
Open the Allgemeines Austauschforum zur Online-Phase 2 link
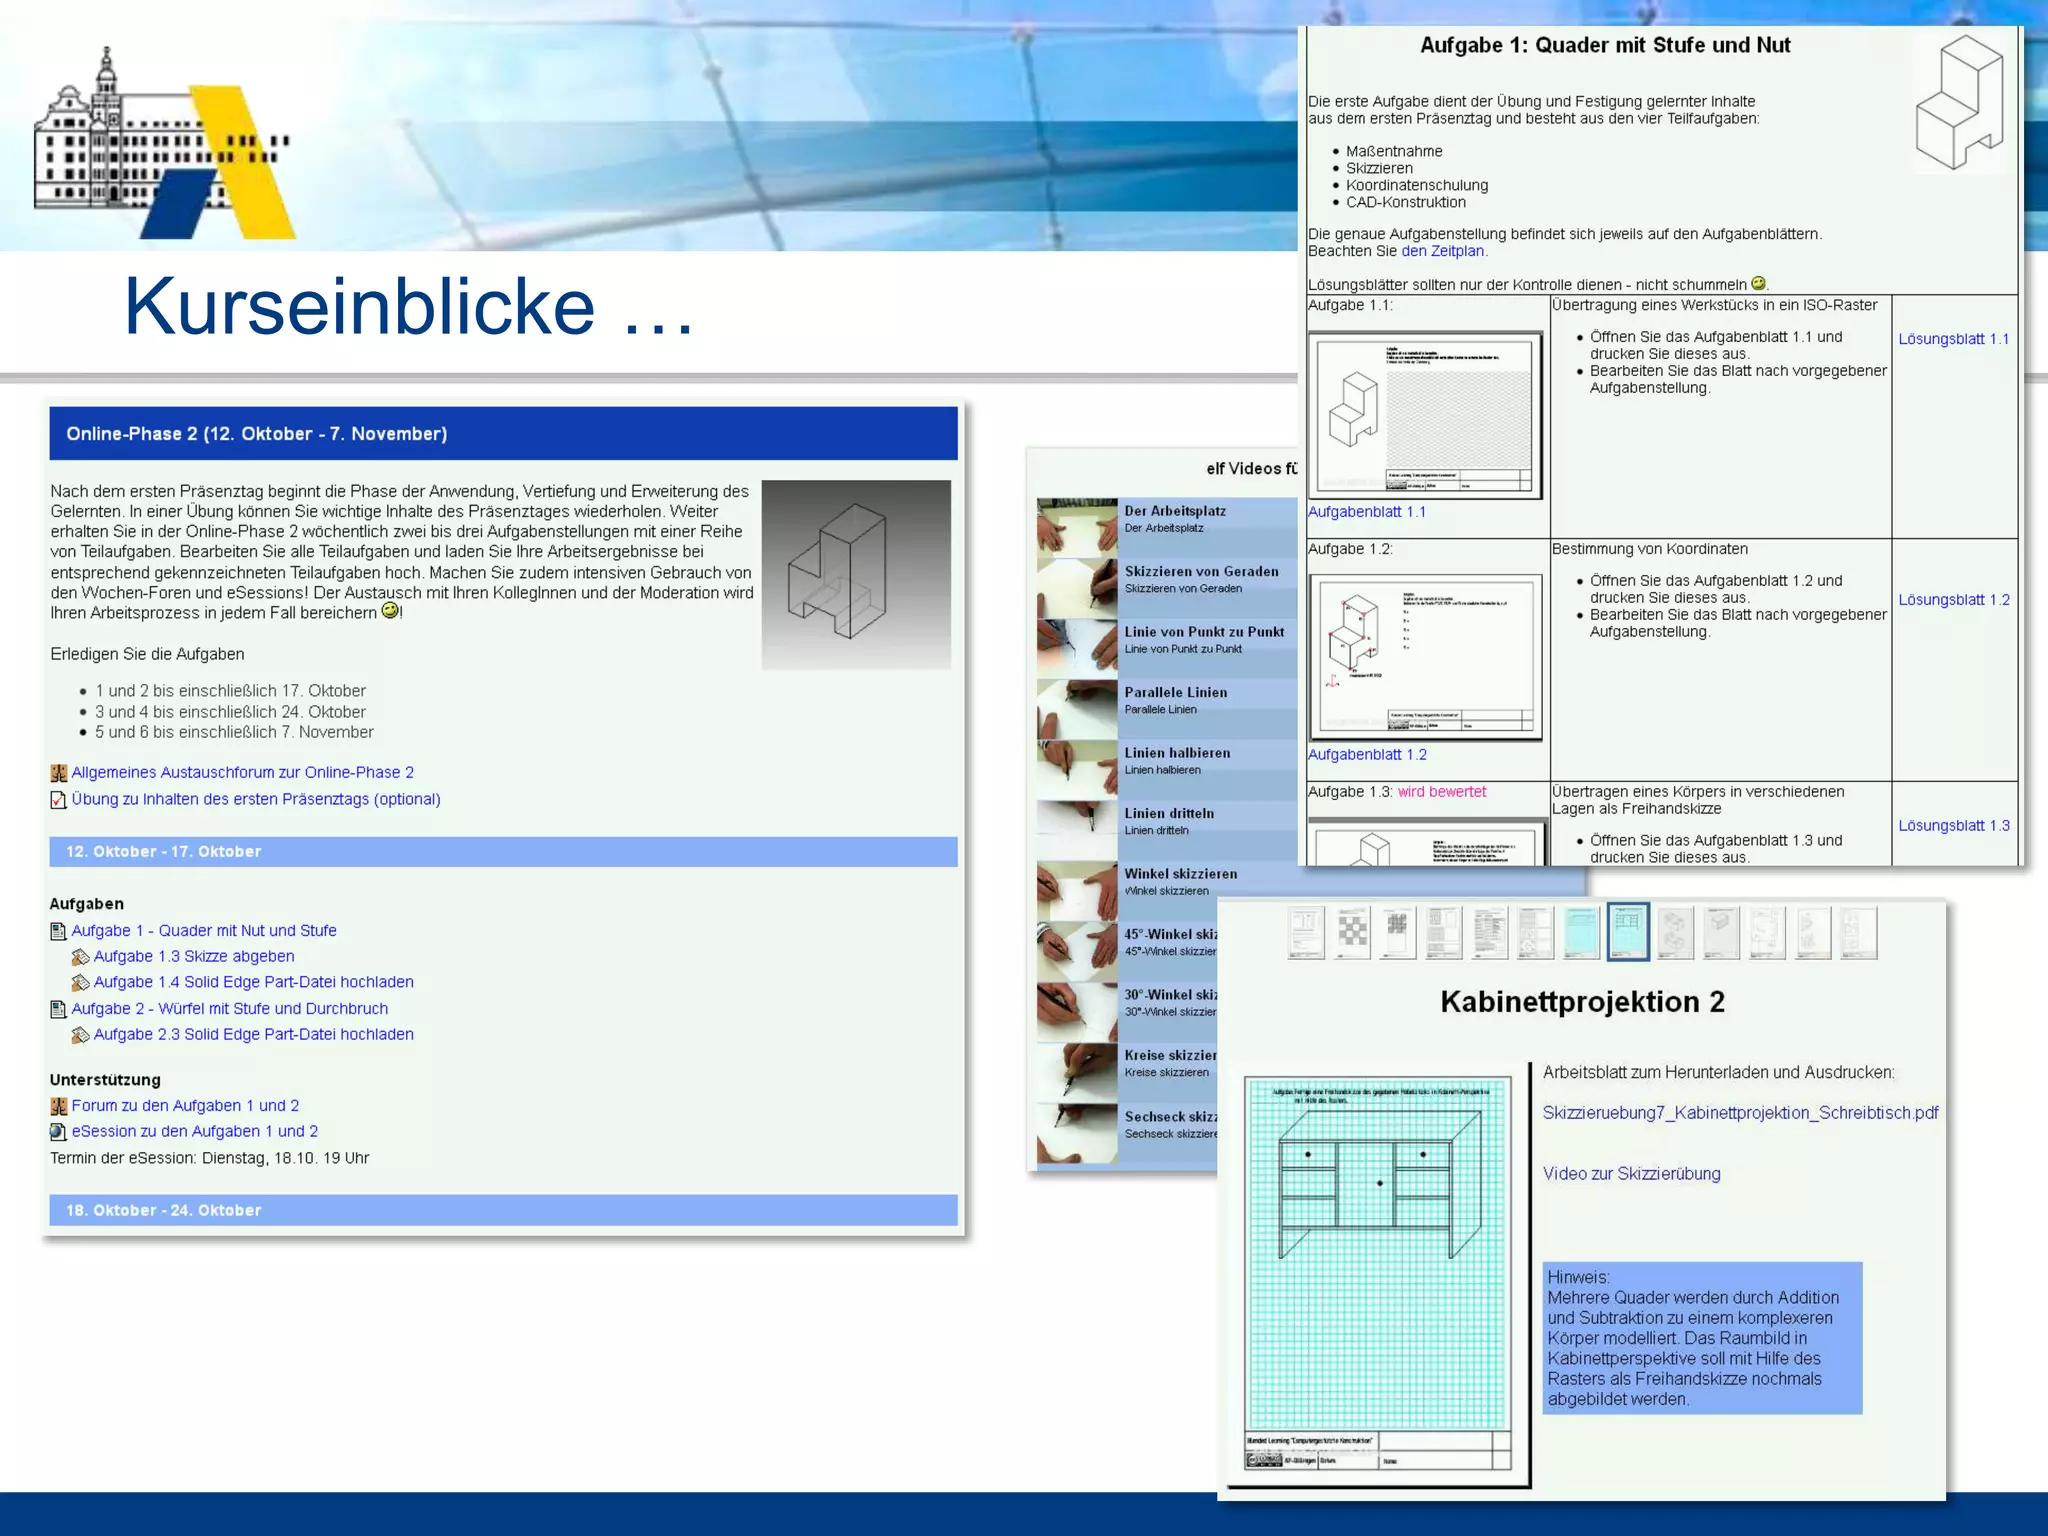point(242,773)
